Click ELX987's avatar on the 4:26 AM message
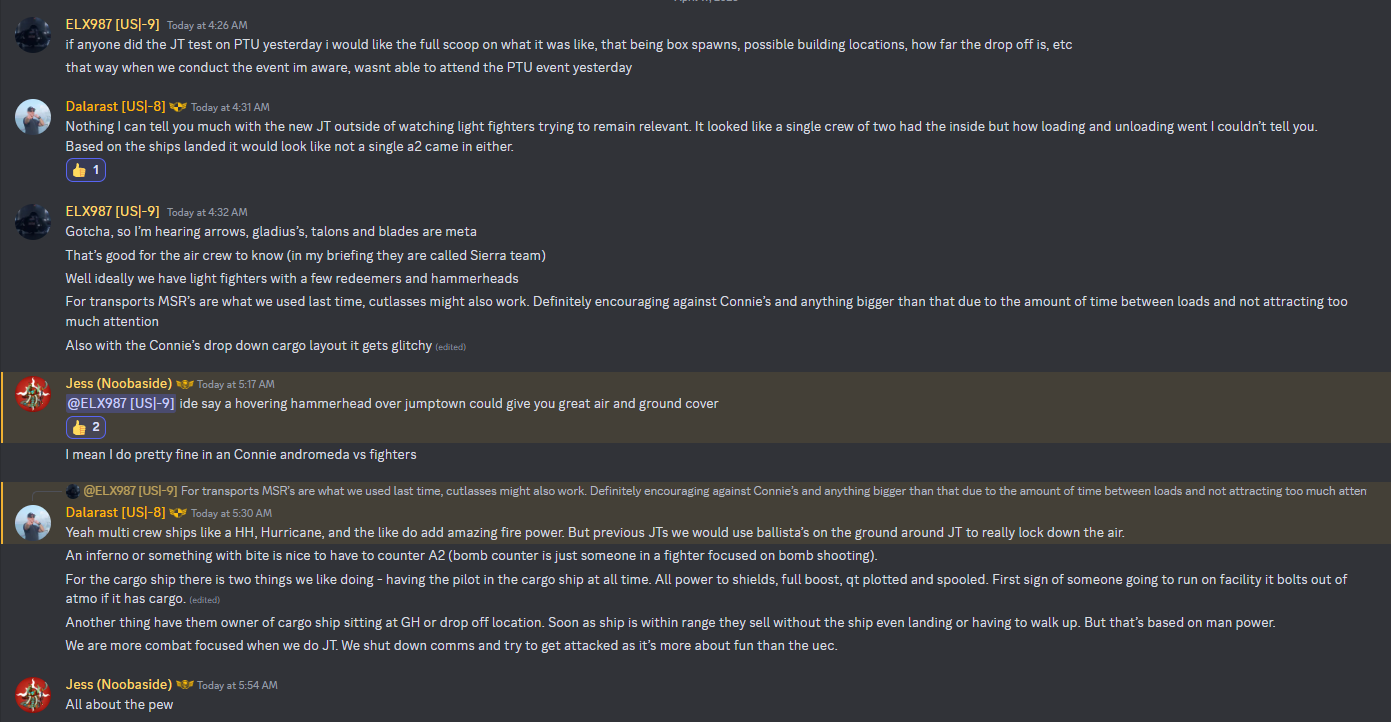 click(32, 34)
